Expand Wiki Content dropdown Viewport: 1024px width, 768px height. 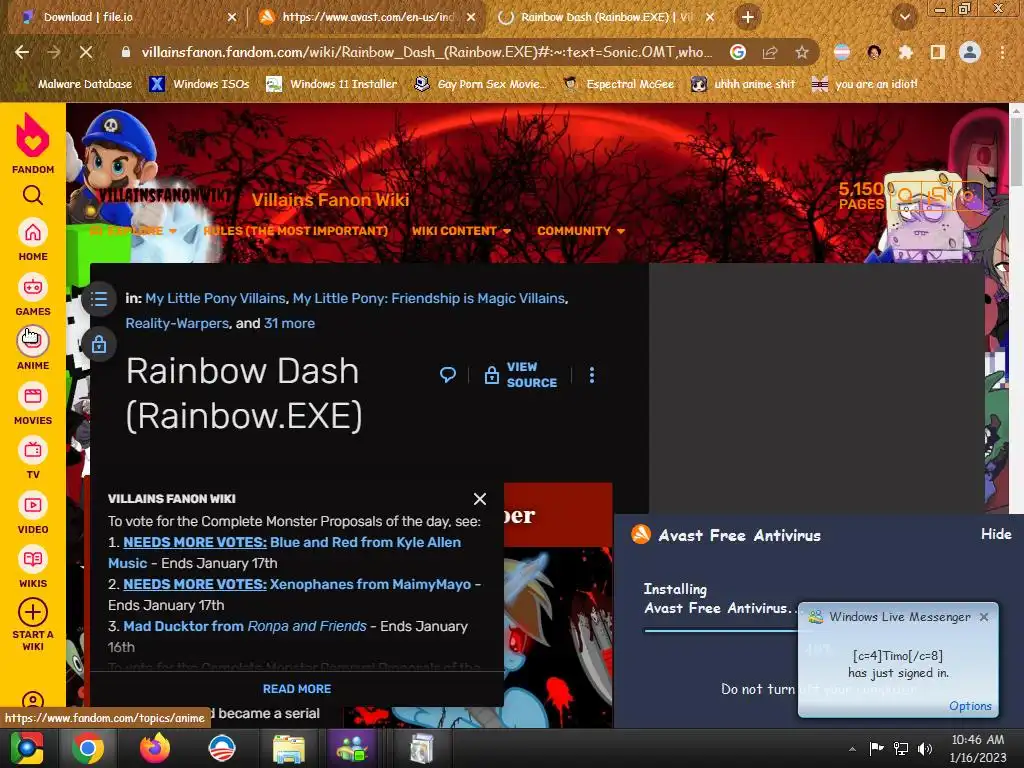click(x=461, y=231)
